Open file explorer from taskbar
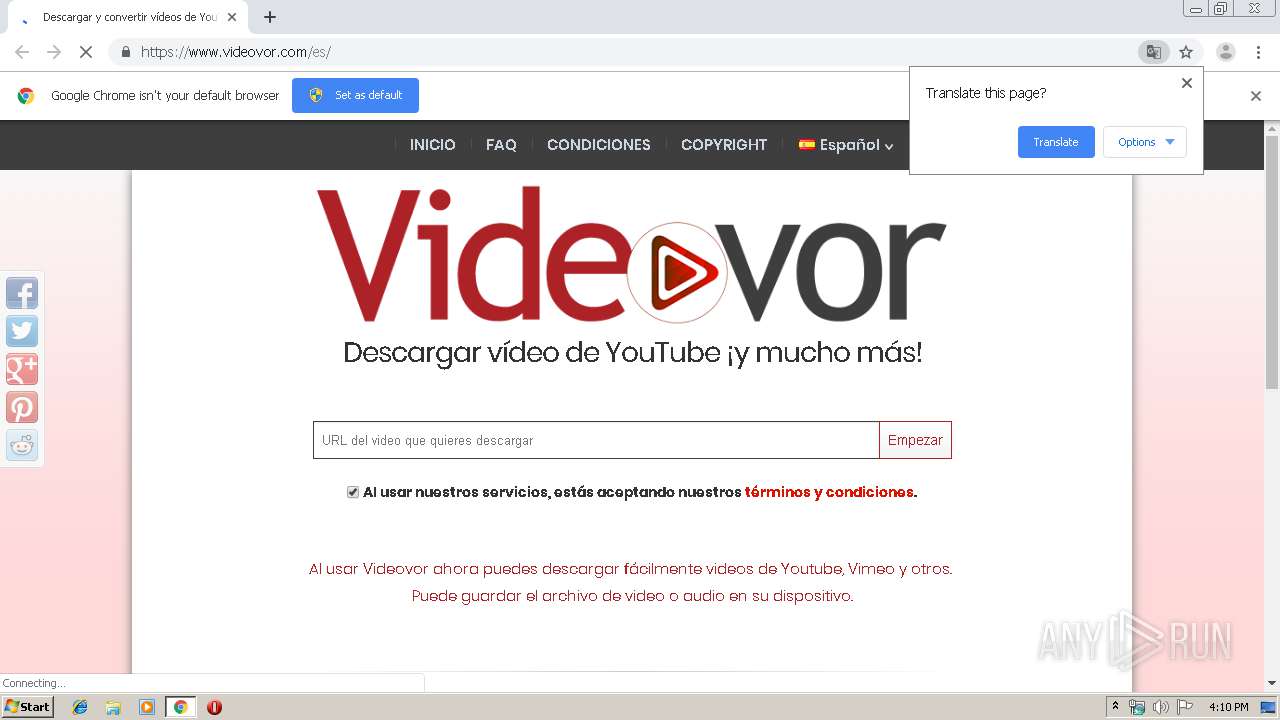 tap(113, 707)
